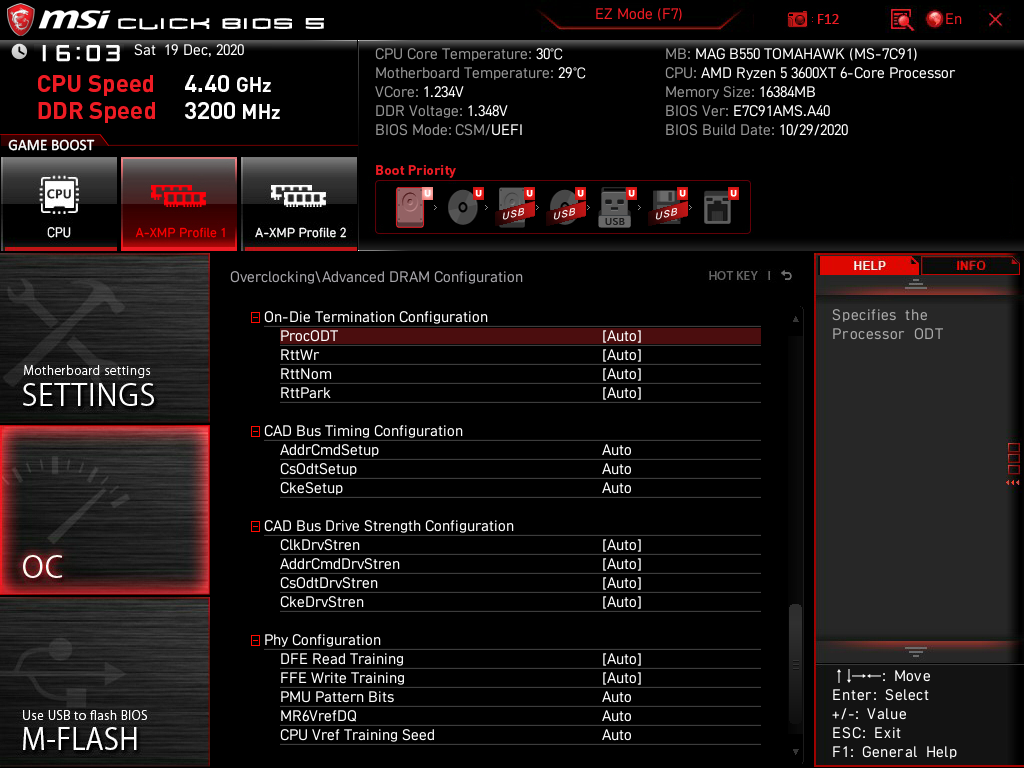The width and height of the screenshot is (1024, 768).
Task: Select the first hard disk boot device icon
Action: (413, 207)
